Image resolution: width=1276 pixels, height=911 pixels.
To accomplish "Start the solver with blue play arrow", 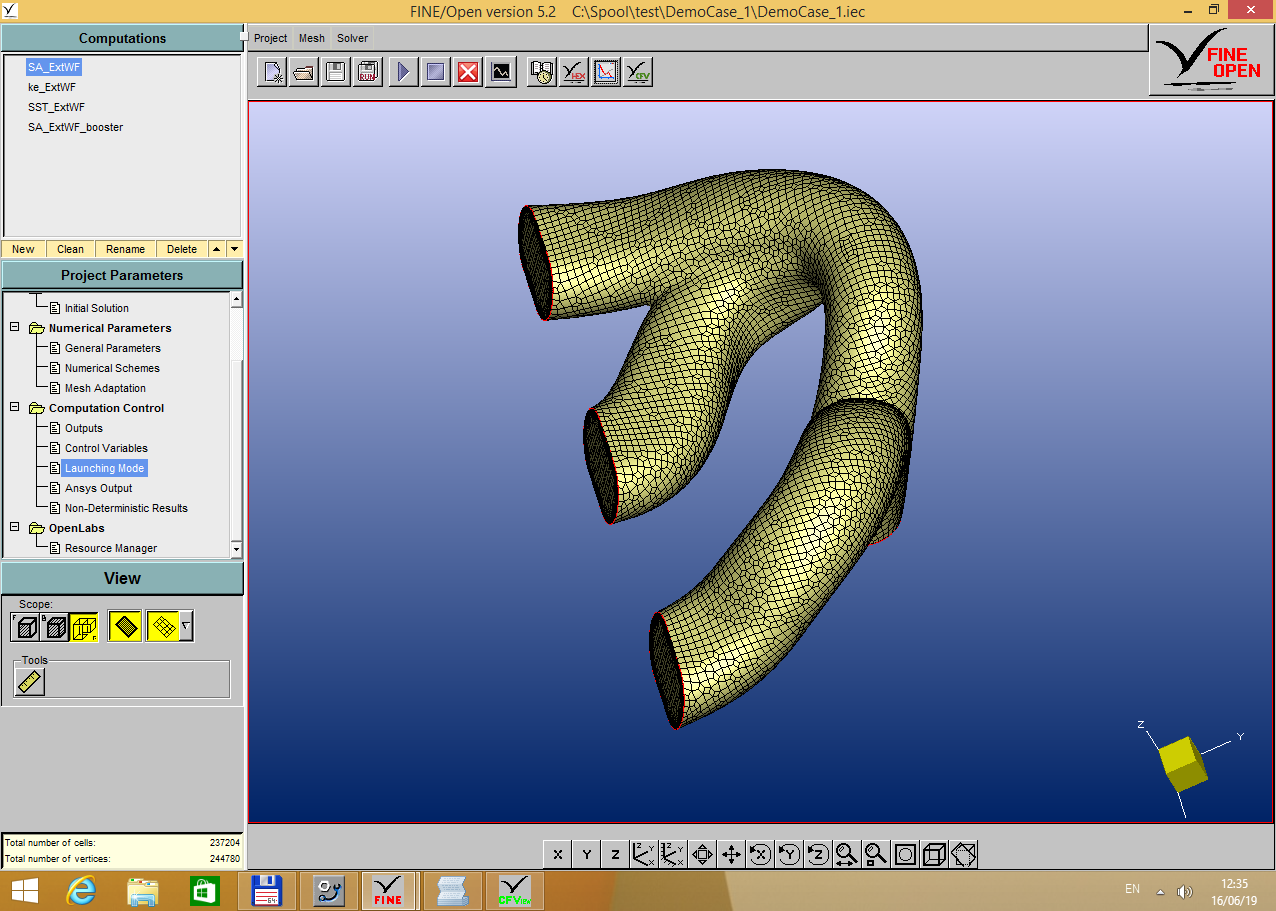I will (x=404, y=72).
